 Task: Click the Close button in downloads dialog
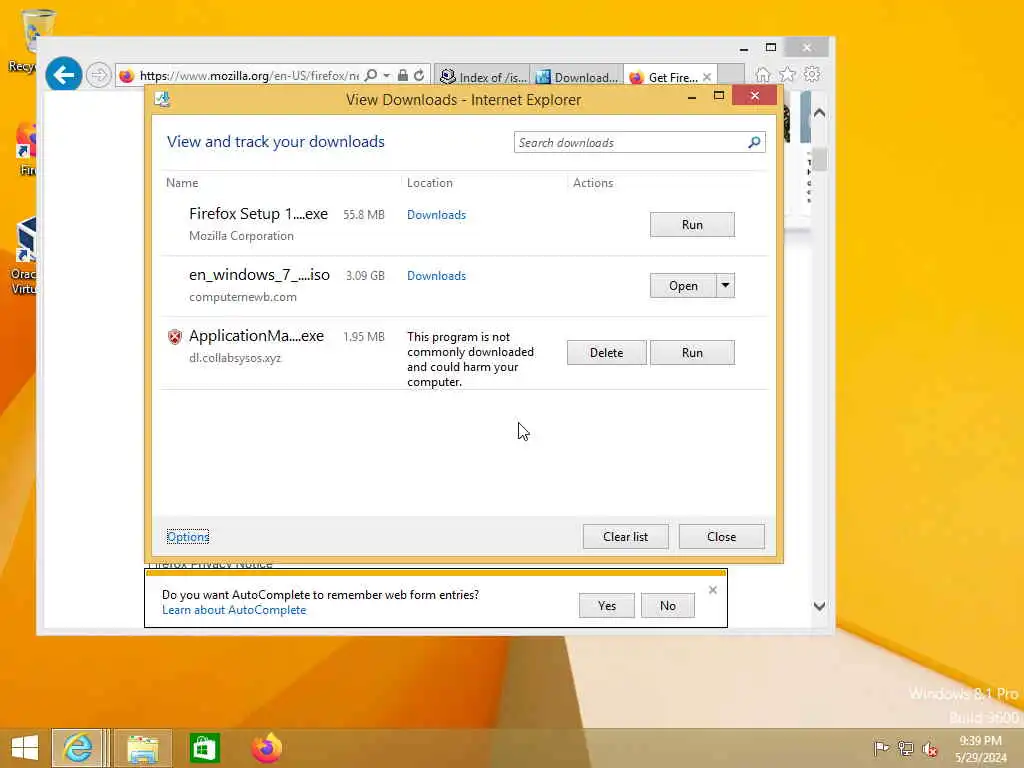[x=722, y=536]
